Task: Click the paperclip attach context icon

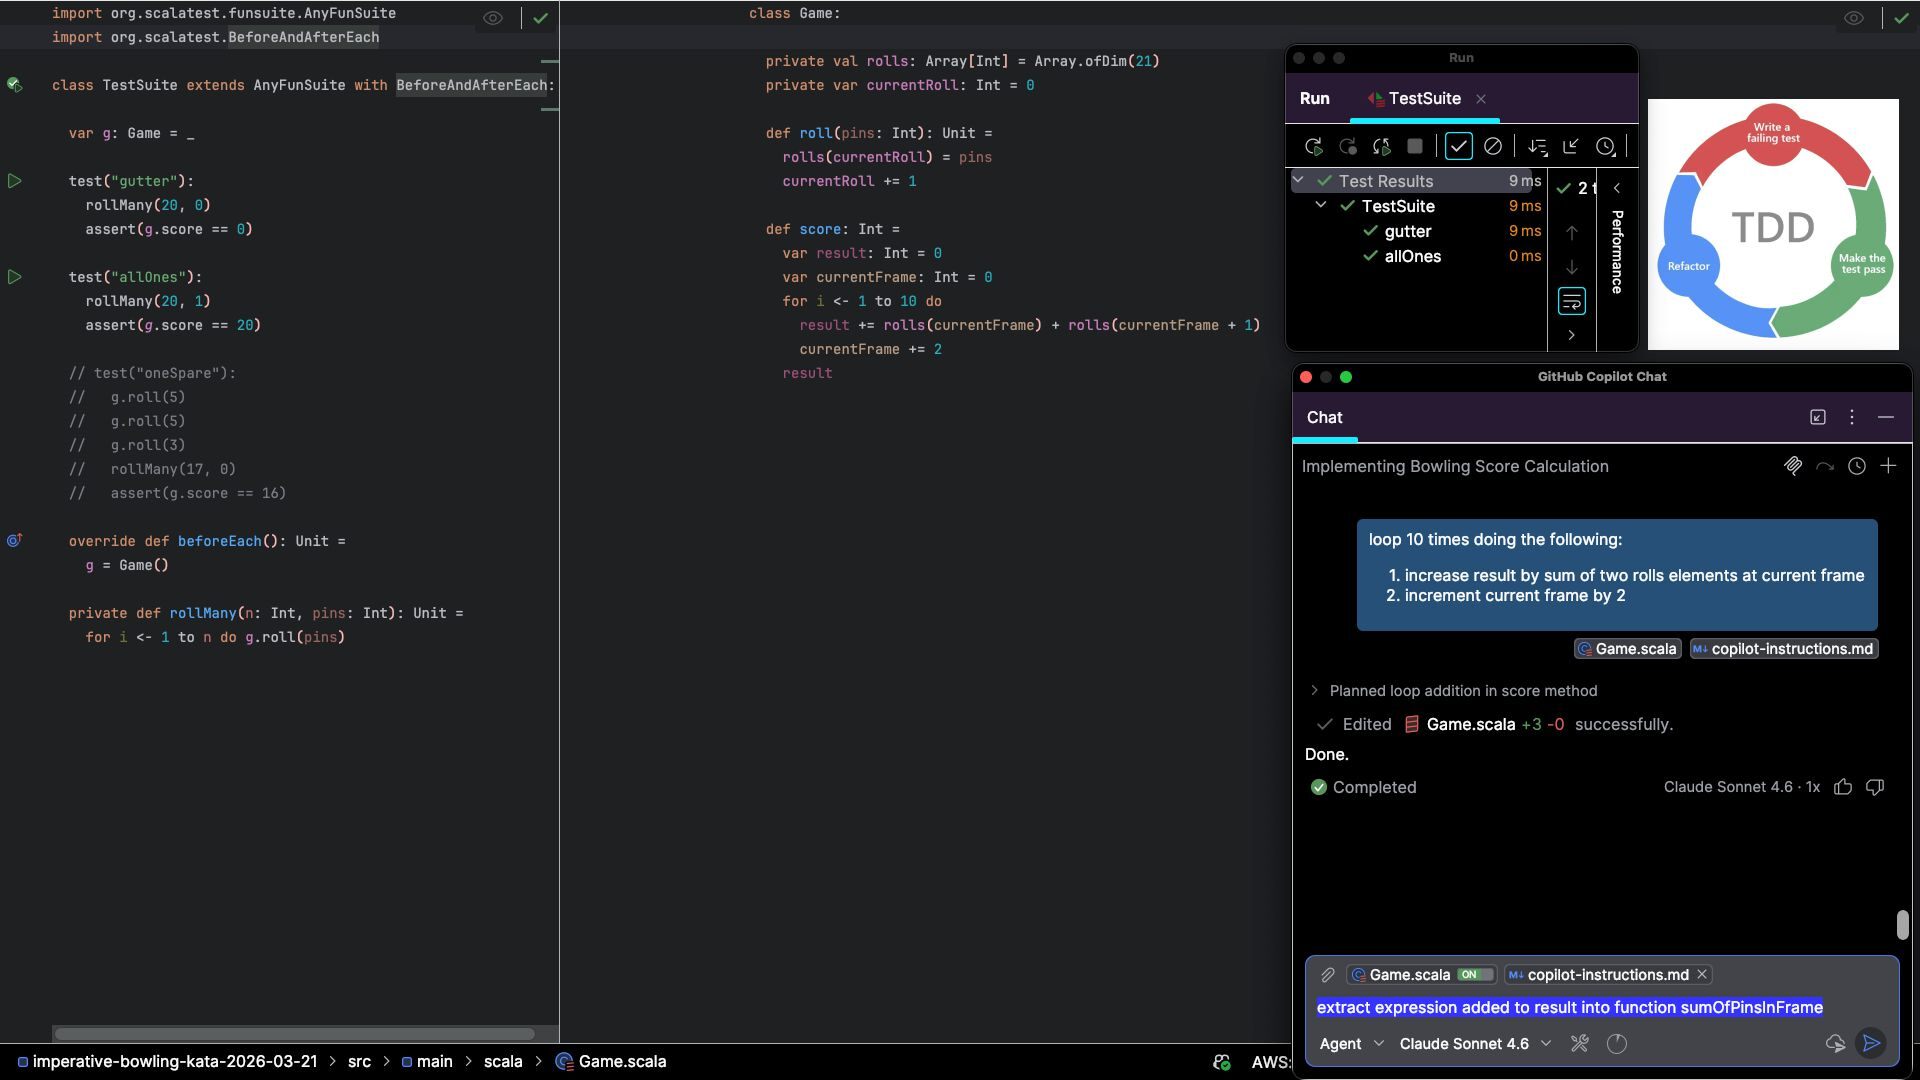Action: (1327, 974)
